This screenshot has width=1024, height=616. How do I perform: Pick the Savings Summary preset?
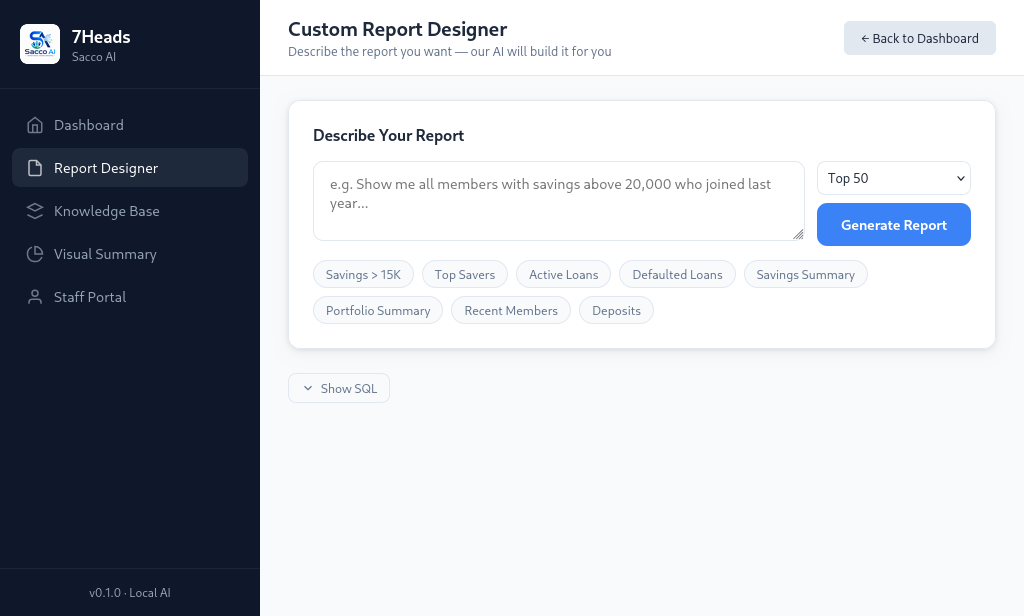click(805, 274)
